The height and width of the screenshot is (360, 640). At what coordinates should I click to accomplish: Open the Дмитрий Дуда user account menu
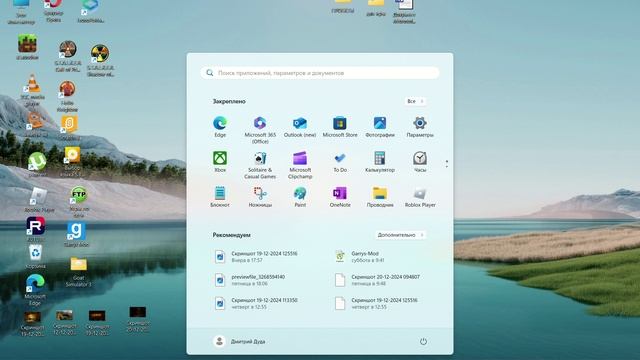(x=239, y=341)
